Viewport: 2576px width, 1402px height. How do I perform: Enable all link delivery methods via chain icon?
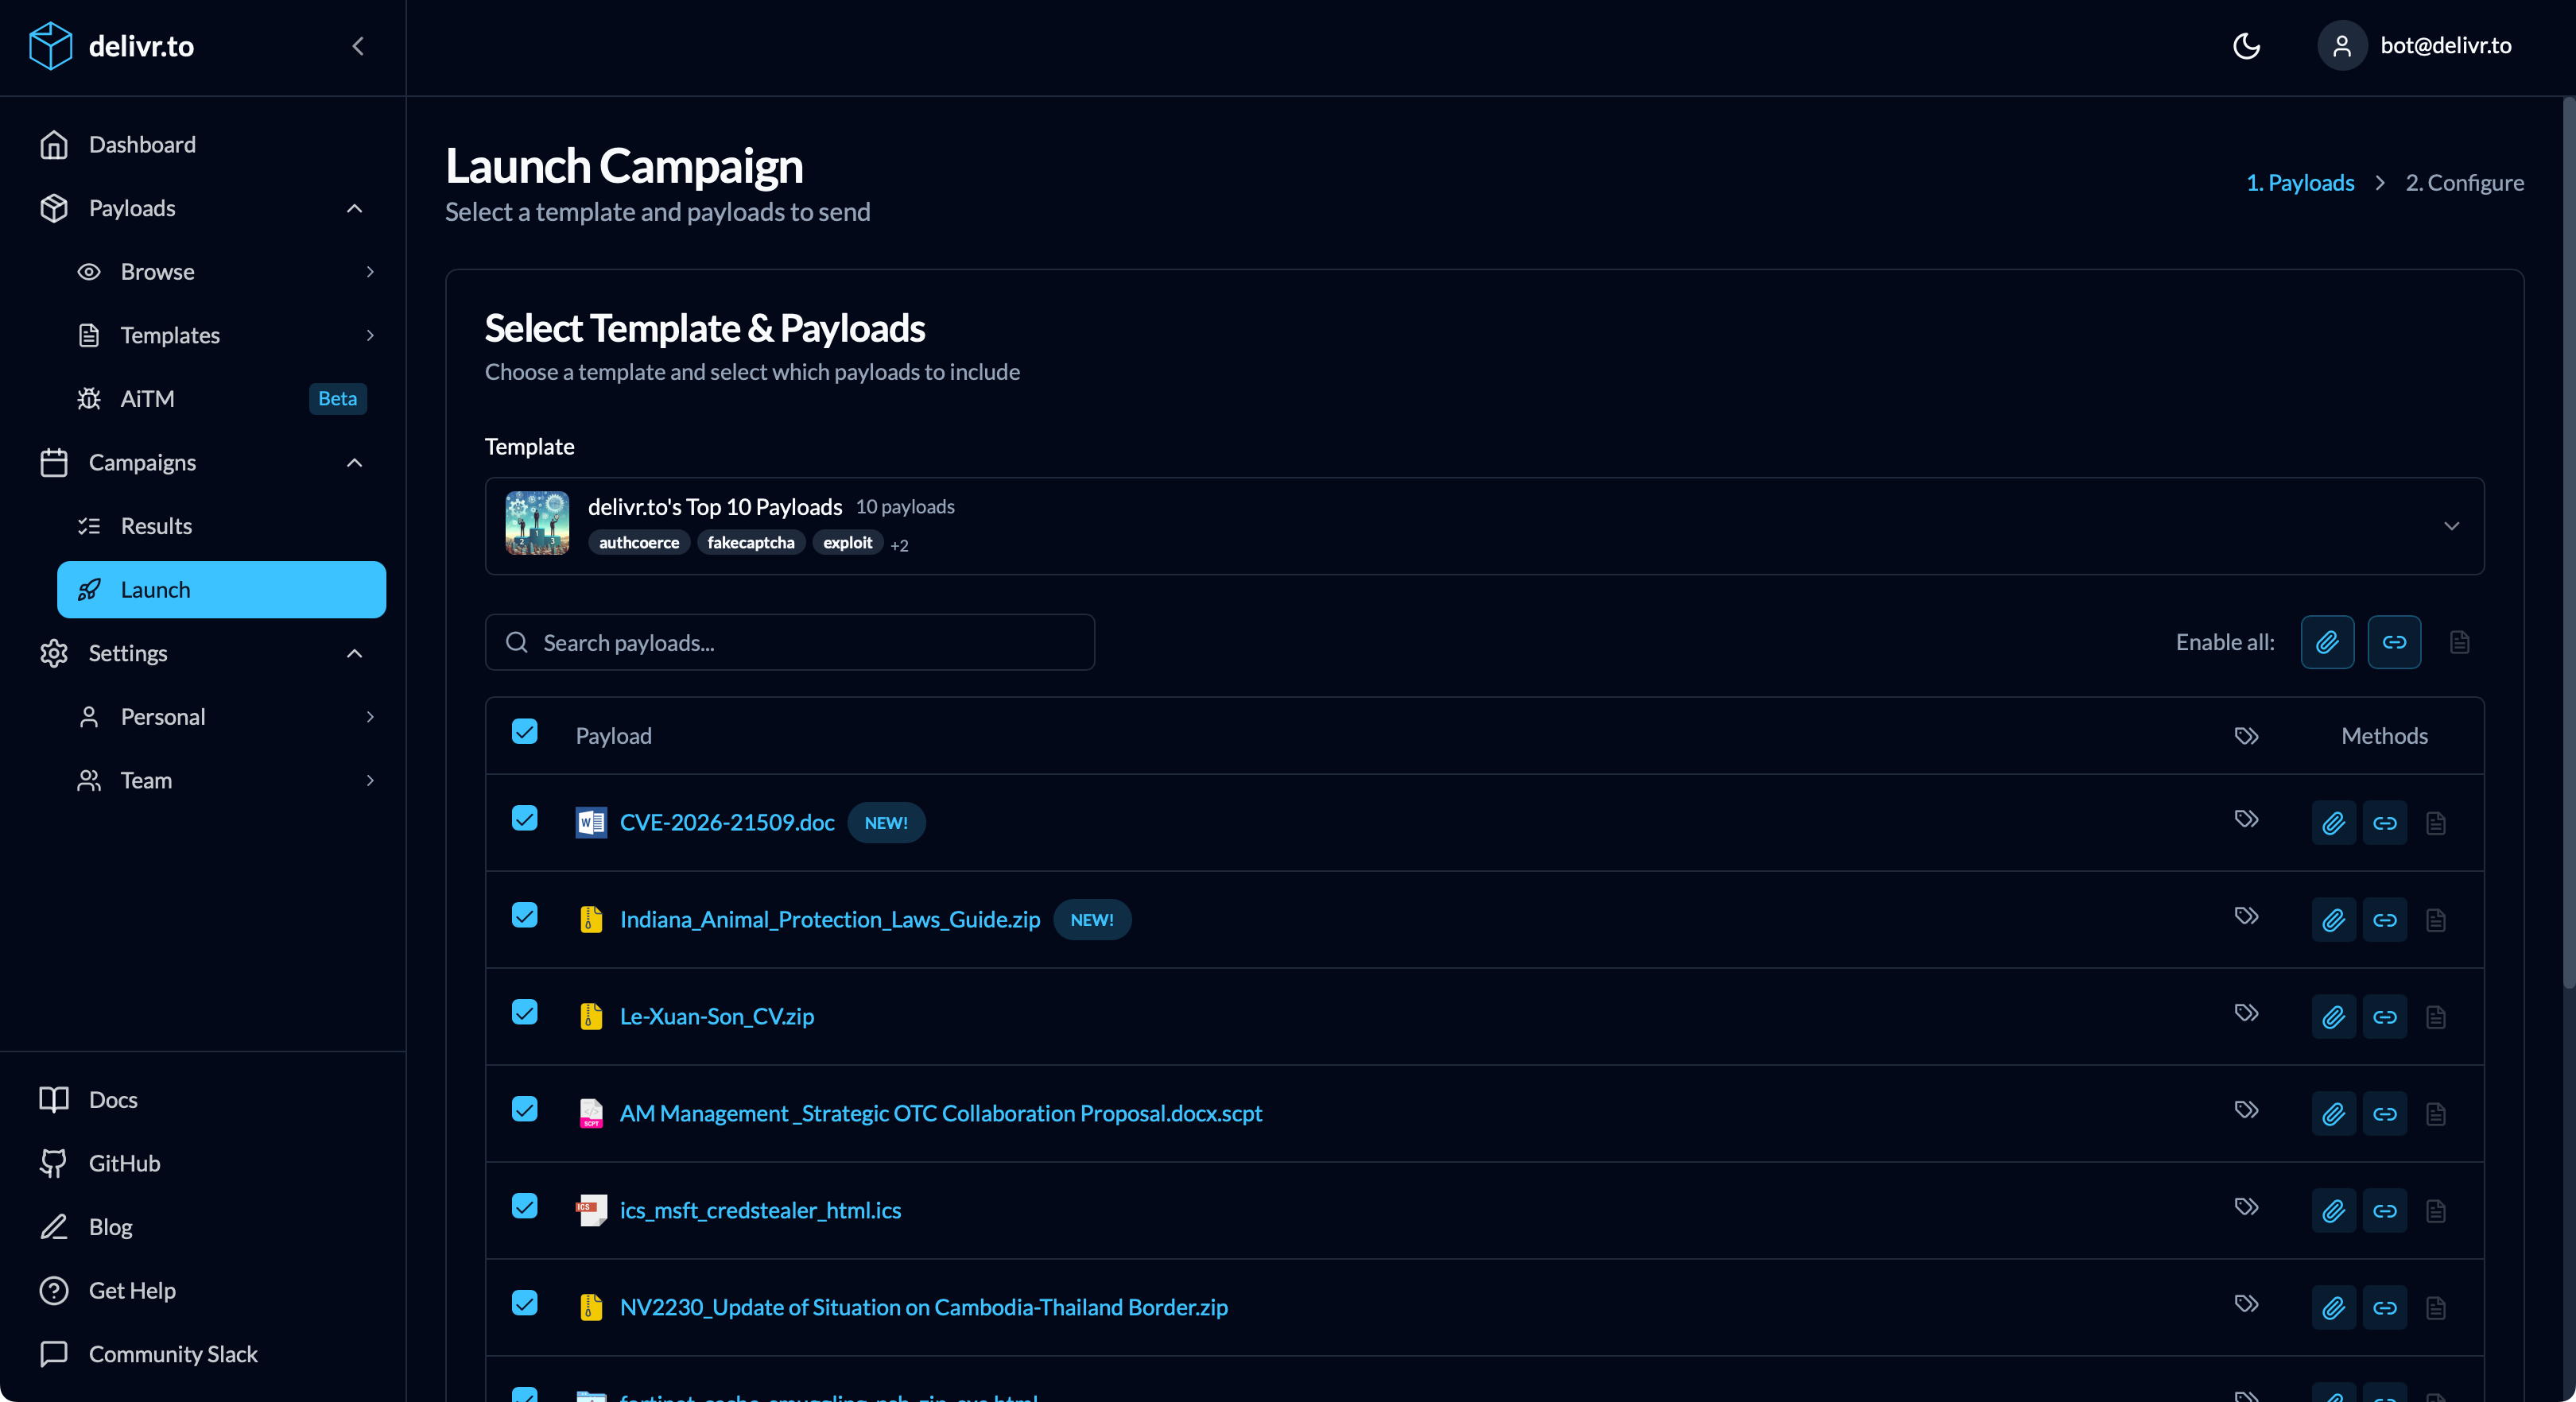pos(2394,642)
